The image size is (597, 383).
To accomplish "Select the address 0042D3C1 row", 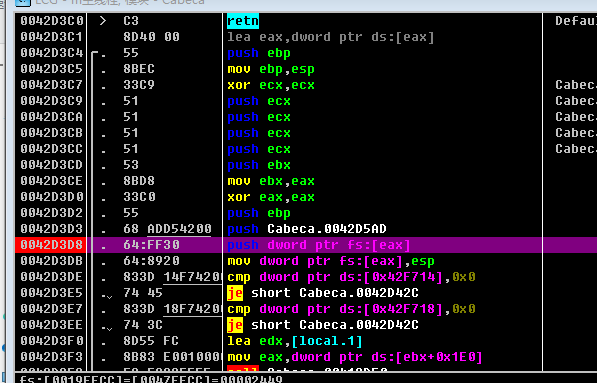I will [51, 37].
